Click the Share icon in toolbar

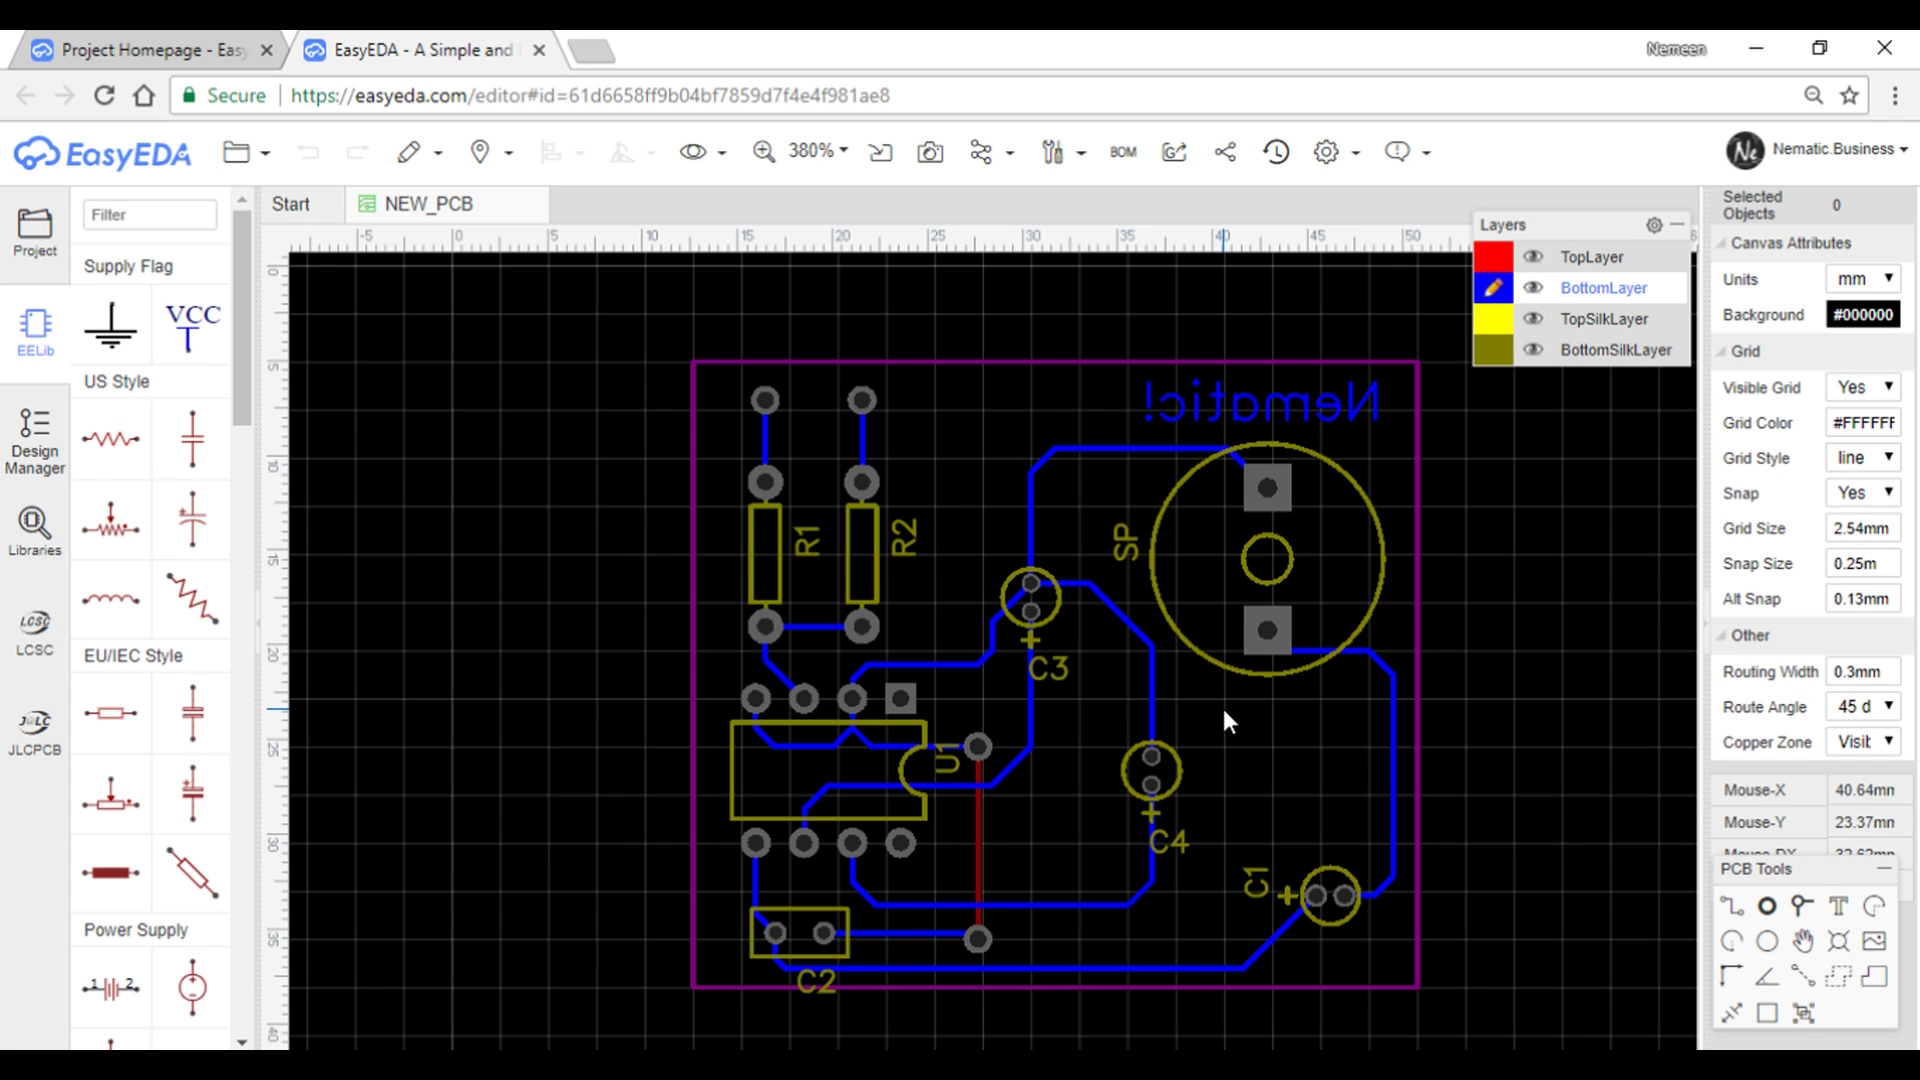[1225, 152]
